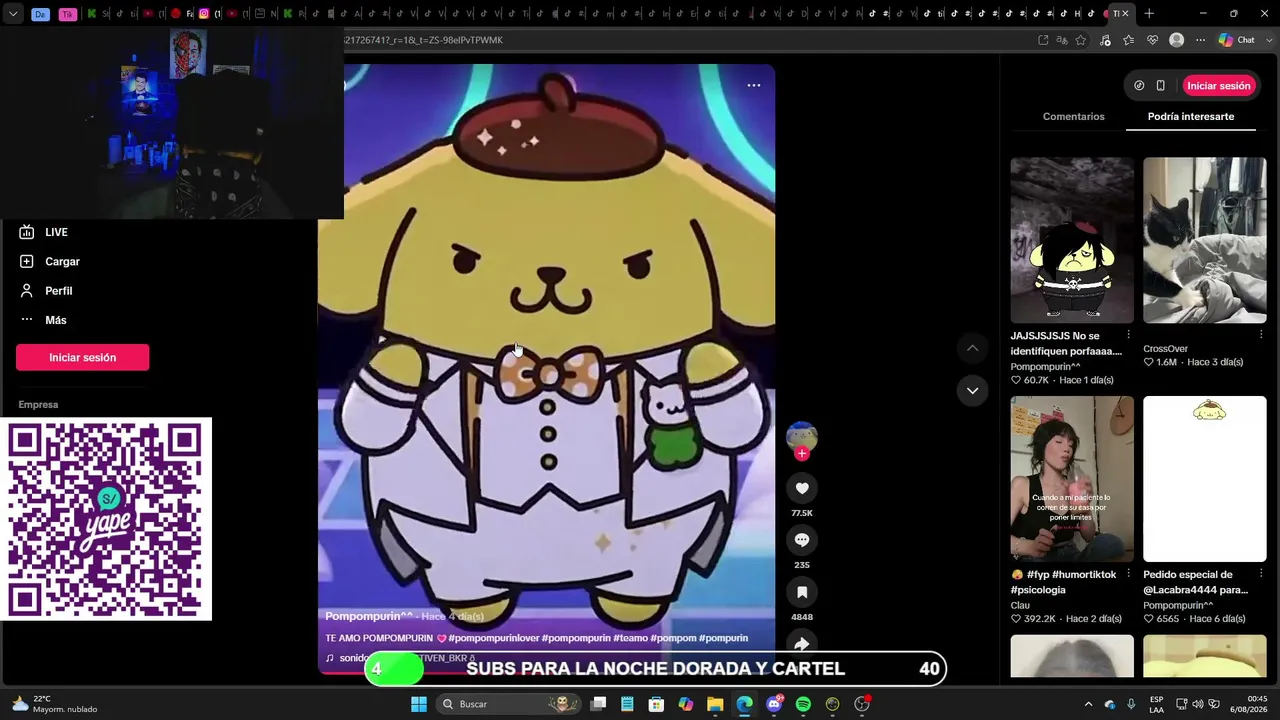The height and width of the screenshot is (720, 1280).
Task: Show hidden system tray icons
Action: (1089, 704)
